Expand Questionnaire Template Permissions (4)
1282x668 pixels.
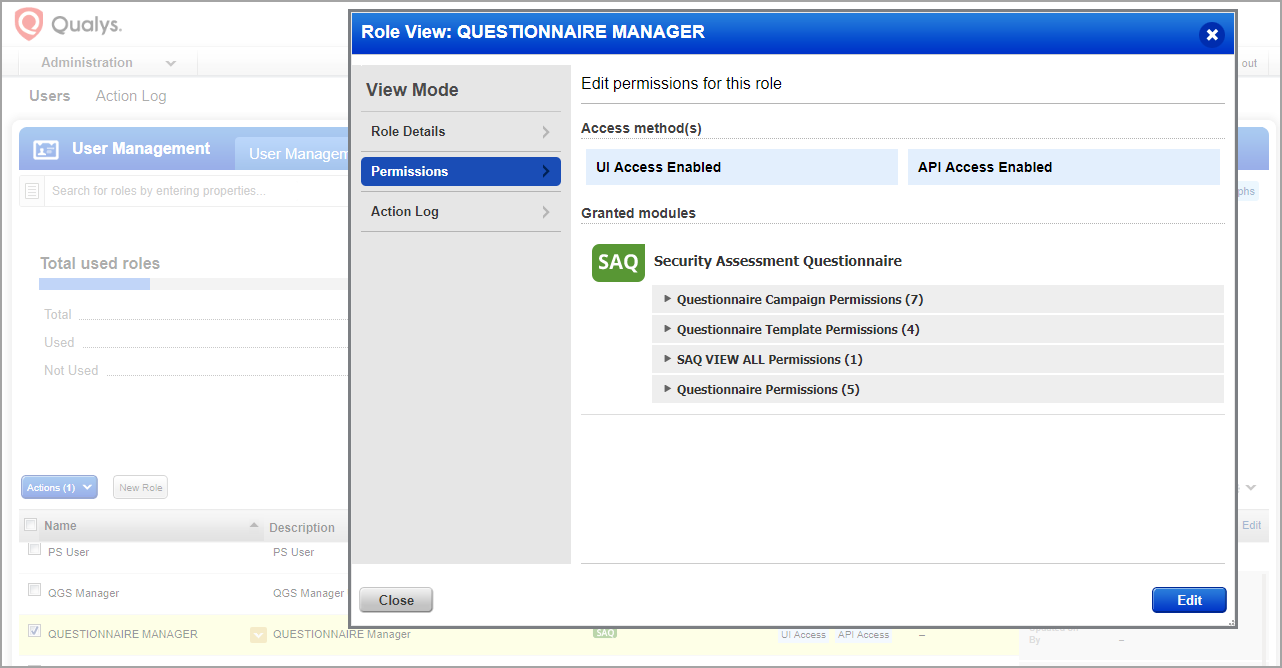coord(938,329)
